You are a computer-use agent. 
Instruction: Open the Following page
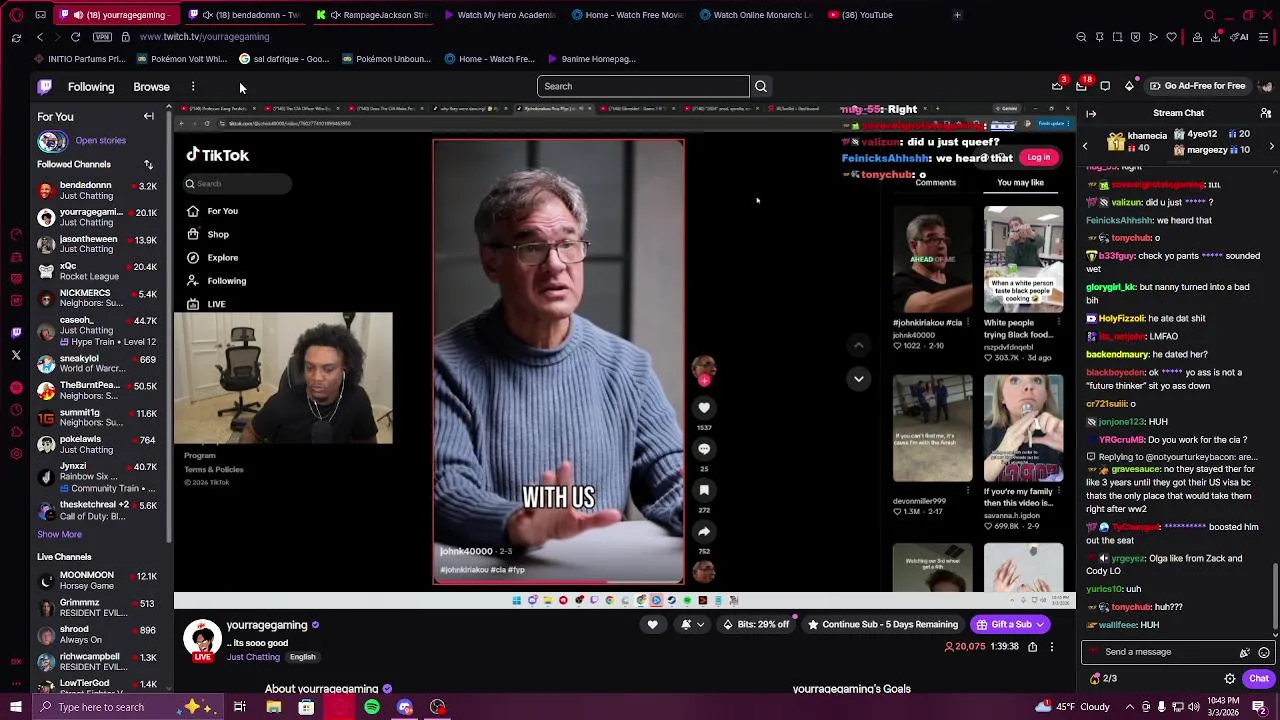click(x=91, y=87)
